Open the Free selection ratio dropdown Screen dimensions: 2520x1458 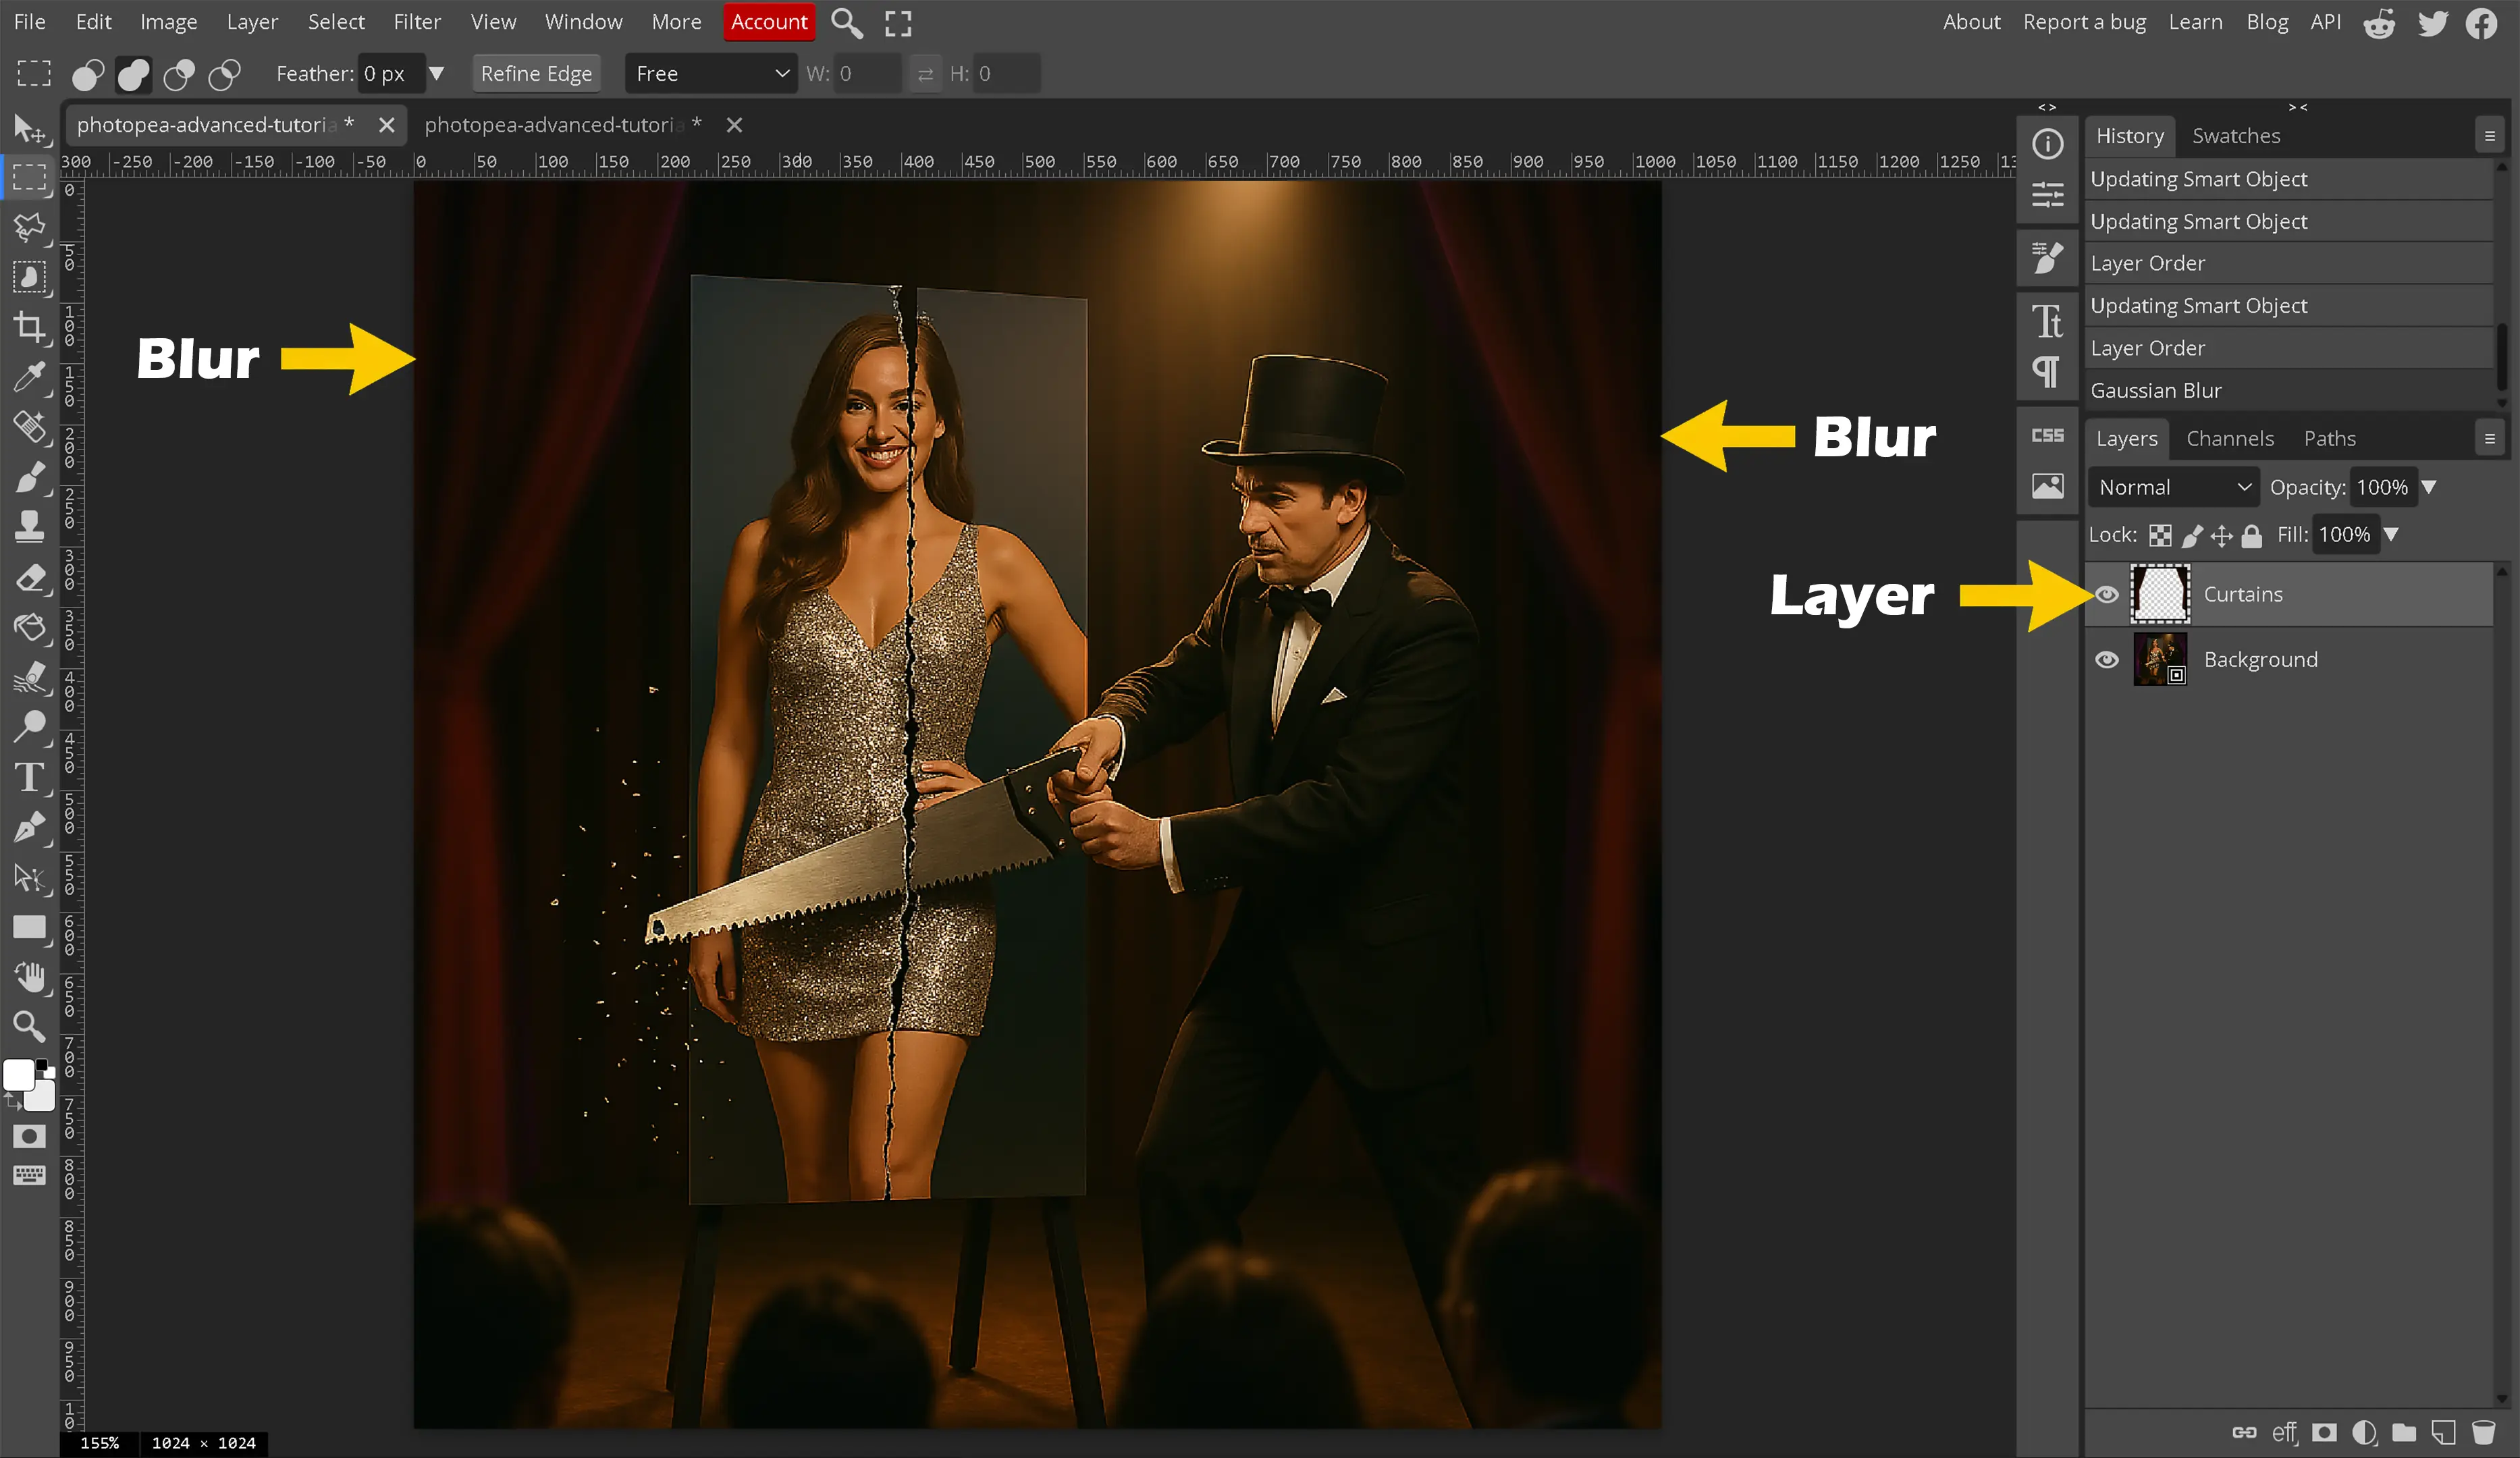pos(711,74)
